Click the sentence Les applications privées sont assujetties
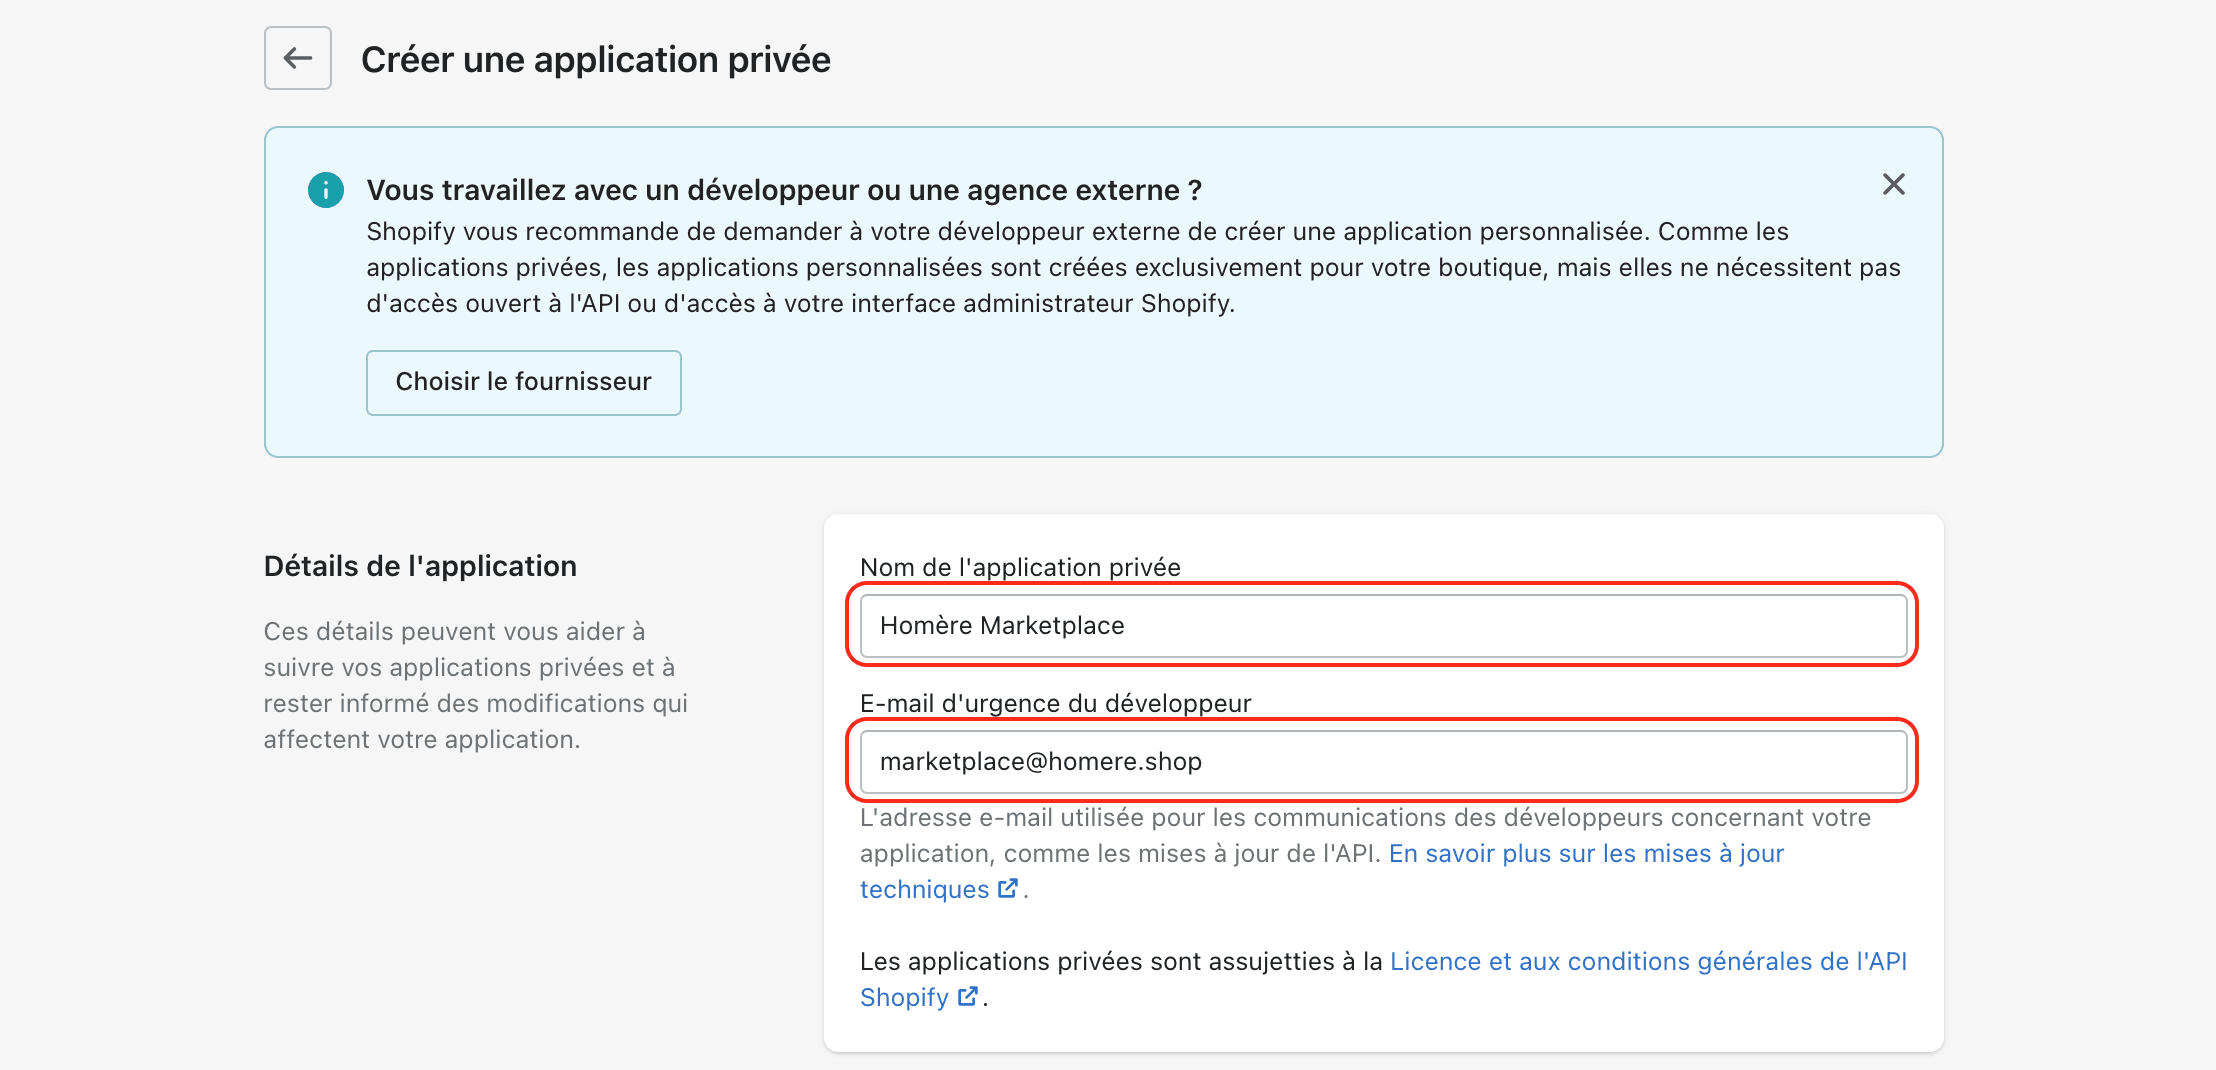This screenshot has width=2216, height=1070. coord(1121,962)
